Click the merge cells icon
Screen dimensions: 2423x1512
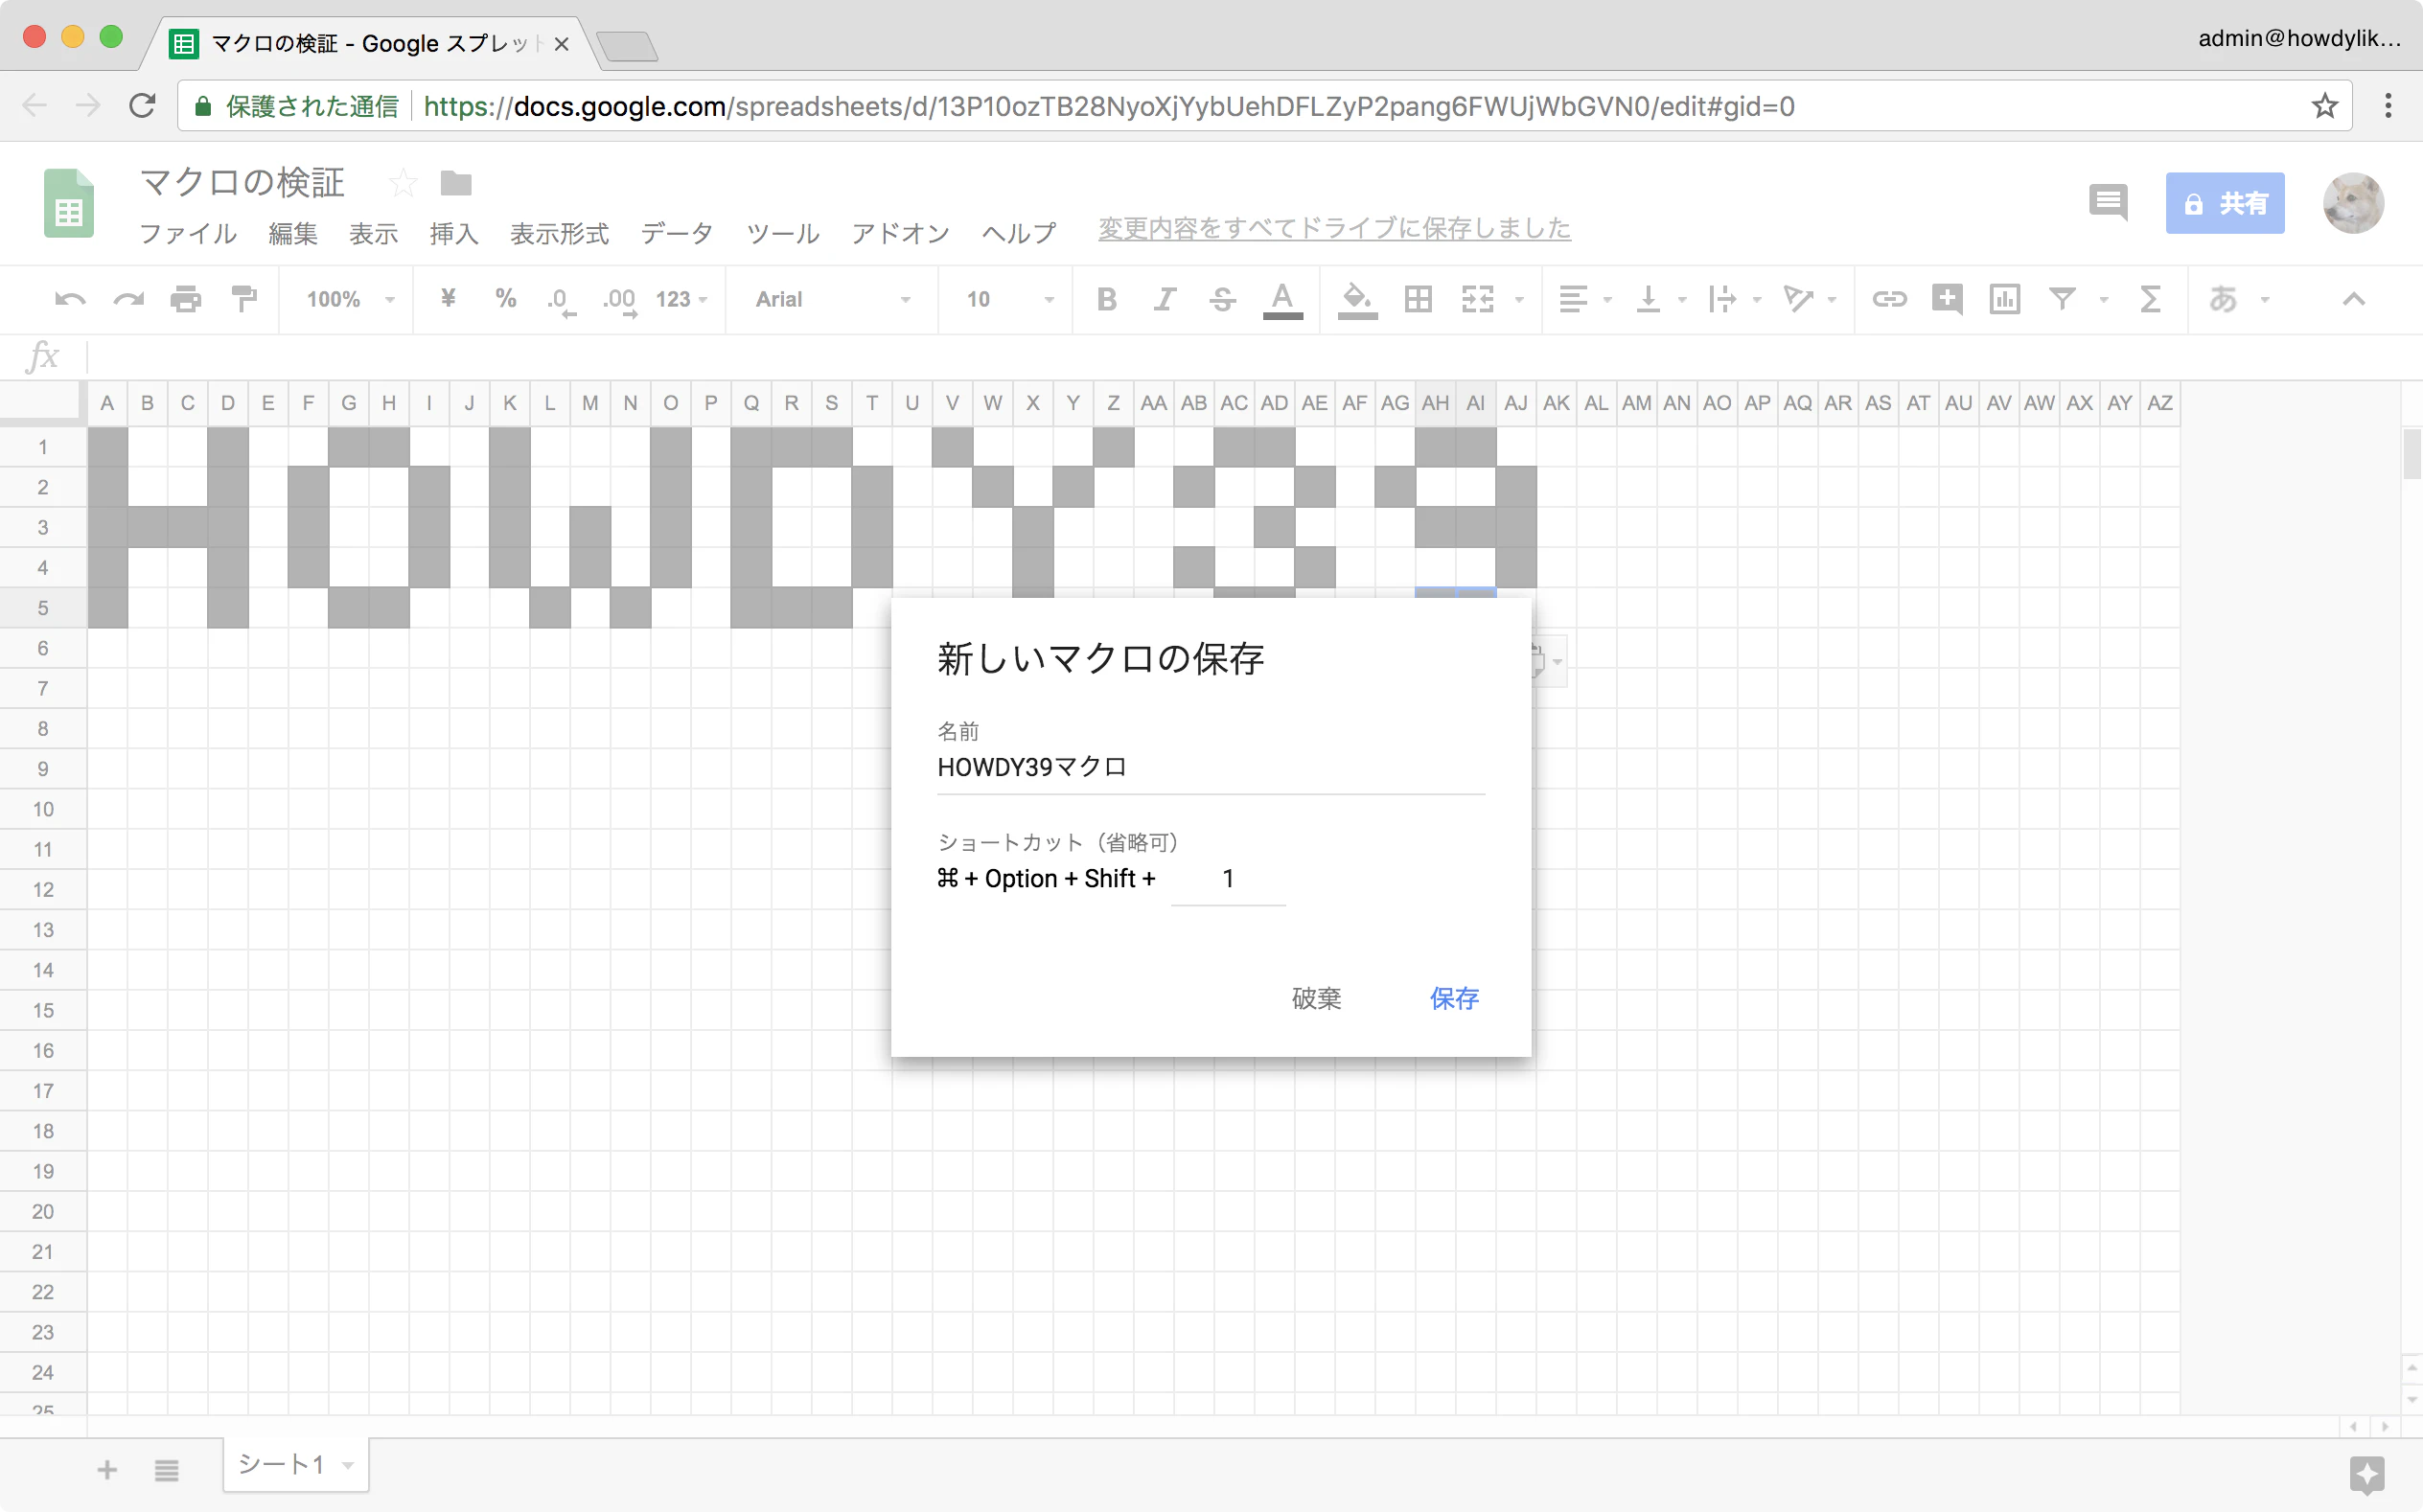(x=1478, y=299)
